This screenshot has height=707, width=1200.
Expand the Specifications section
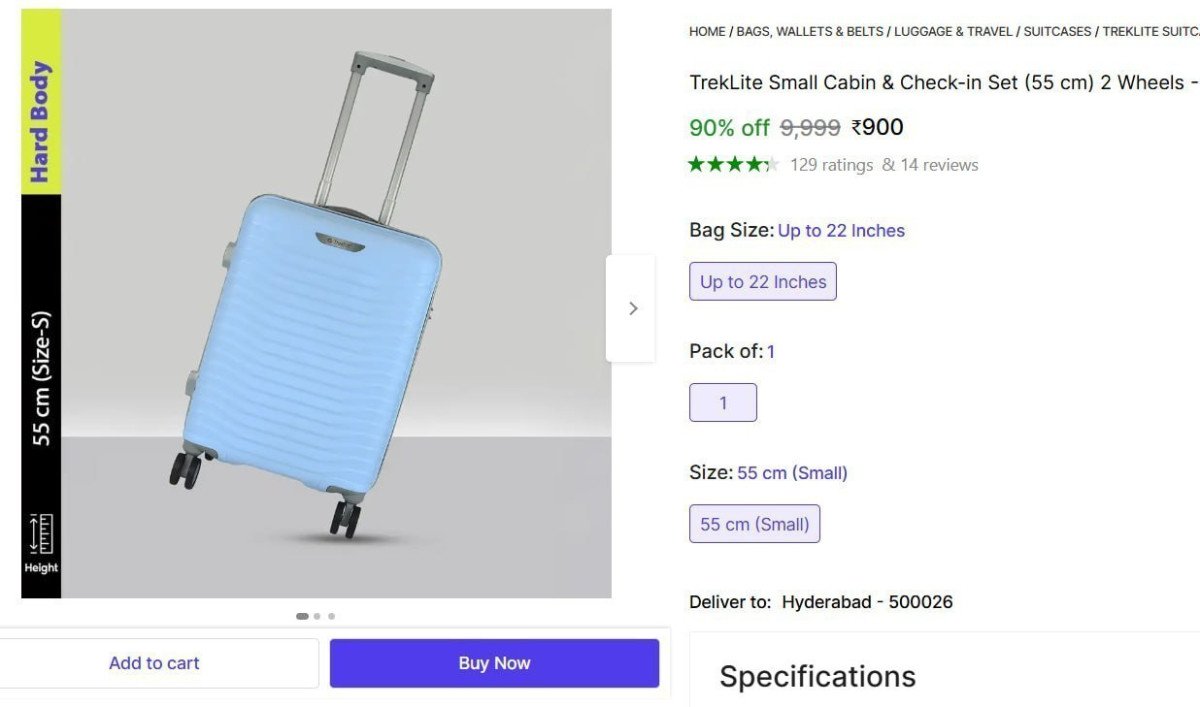[x=817, y=677]
